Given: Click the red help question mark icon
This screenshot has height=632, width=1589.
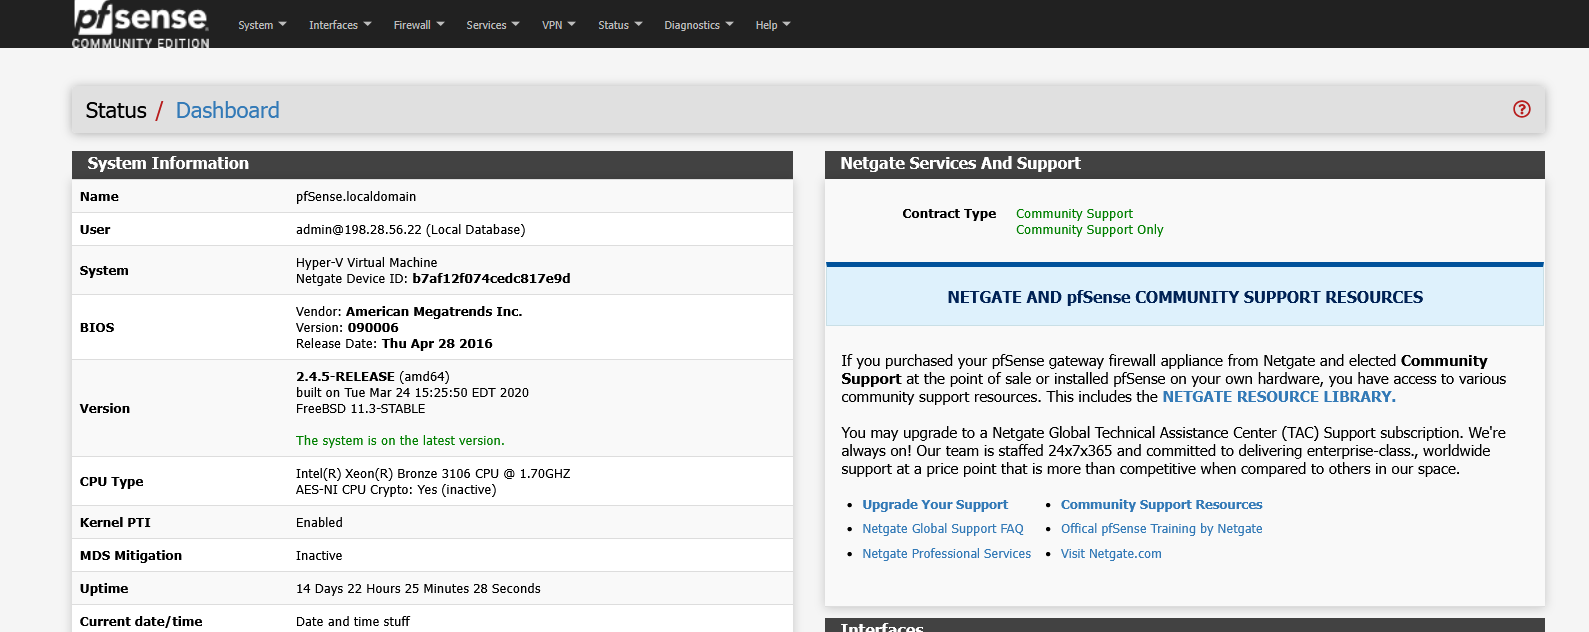Looking at the screenshot, I should [x=1521, y=109].
